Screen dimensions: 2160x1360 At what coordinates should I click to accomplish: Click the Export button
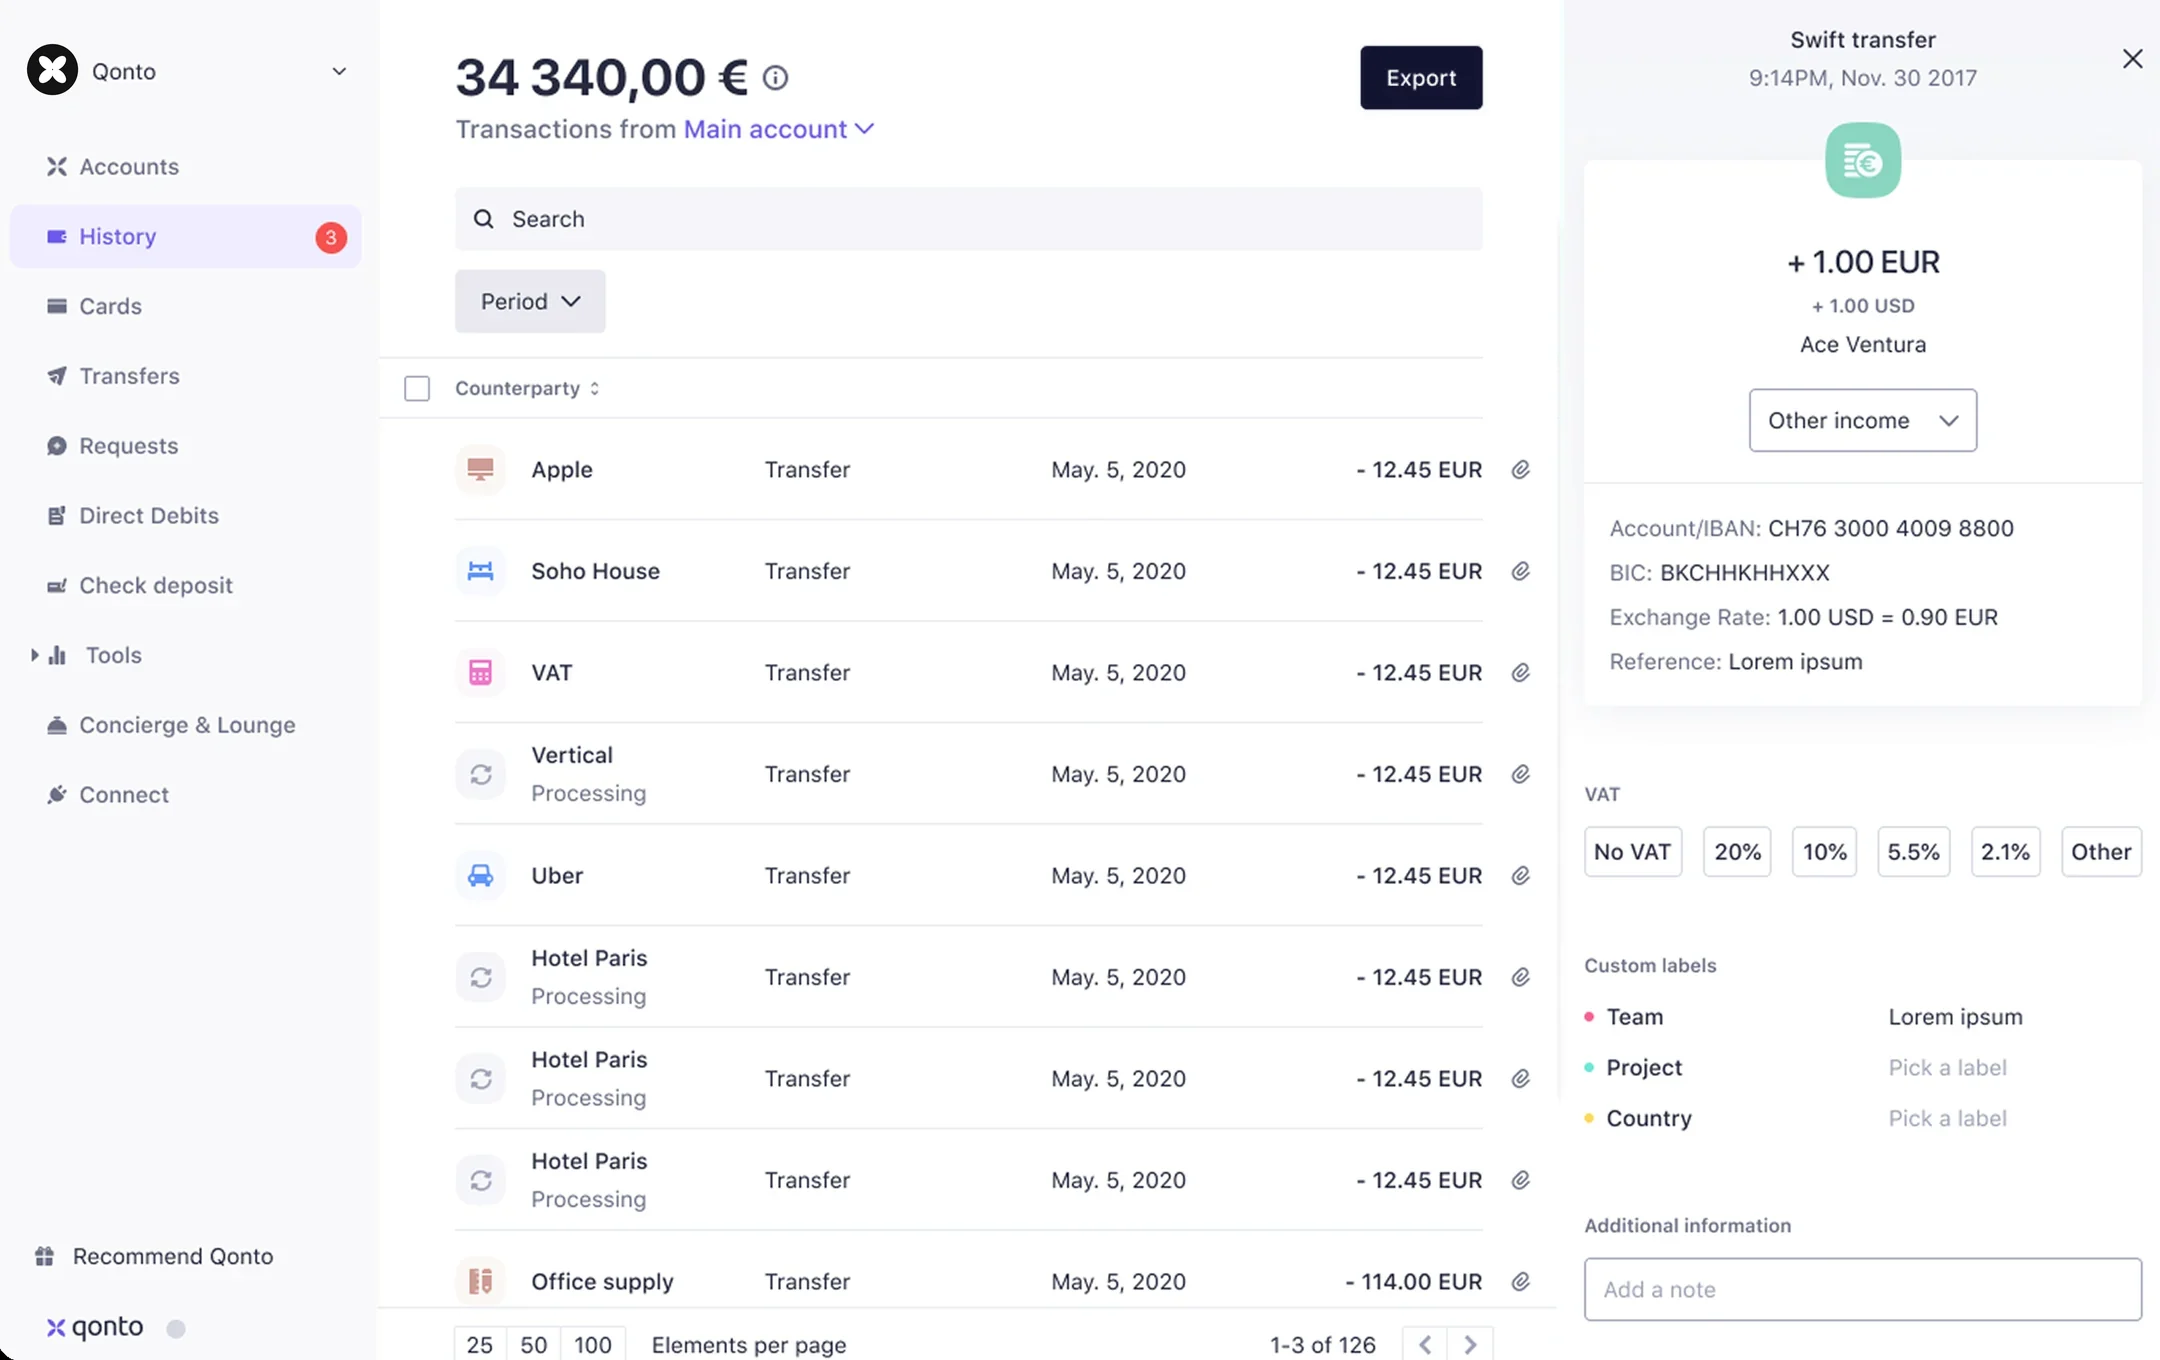click(1421, 78)
